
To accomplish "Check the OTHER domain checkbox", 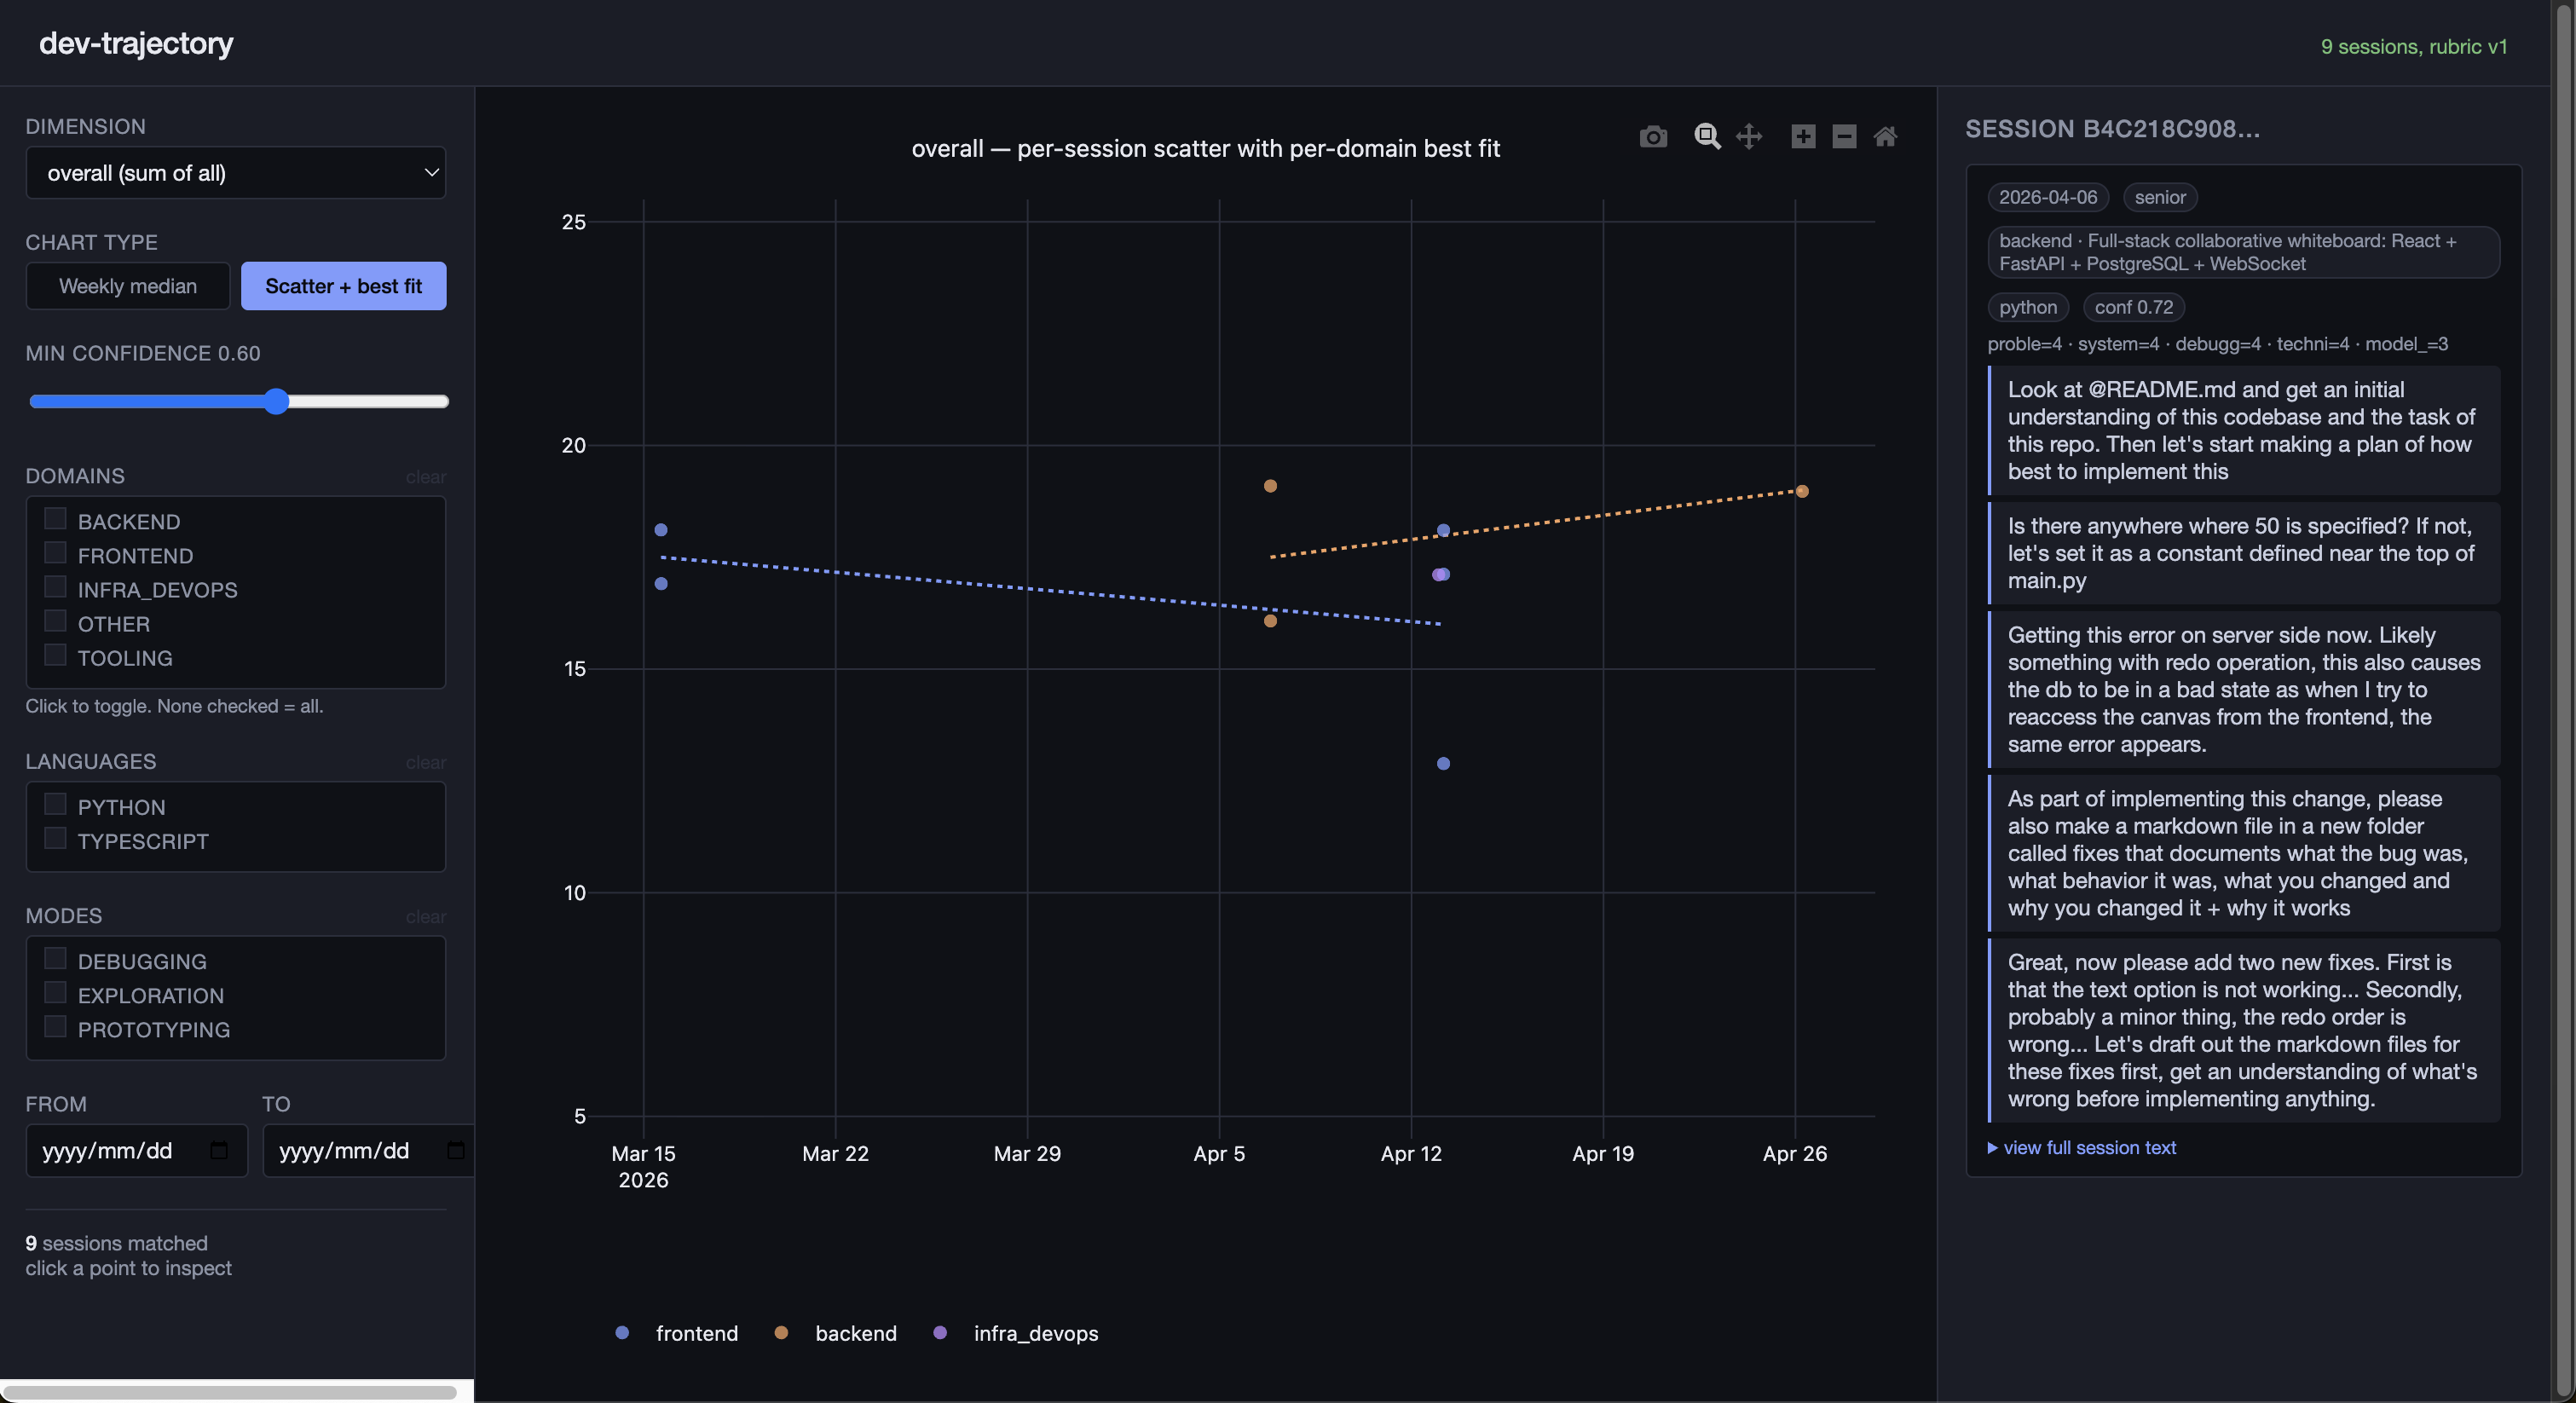I will 55,620.
